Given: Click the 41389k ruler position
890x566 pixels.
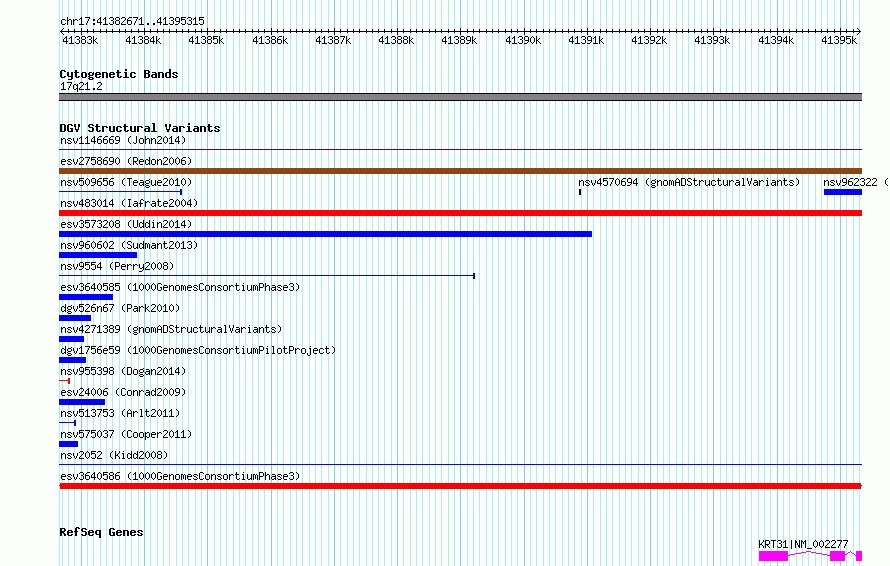Looking at the screenshot, I should click(x=459, y=40).
